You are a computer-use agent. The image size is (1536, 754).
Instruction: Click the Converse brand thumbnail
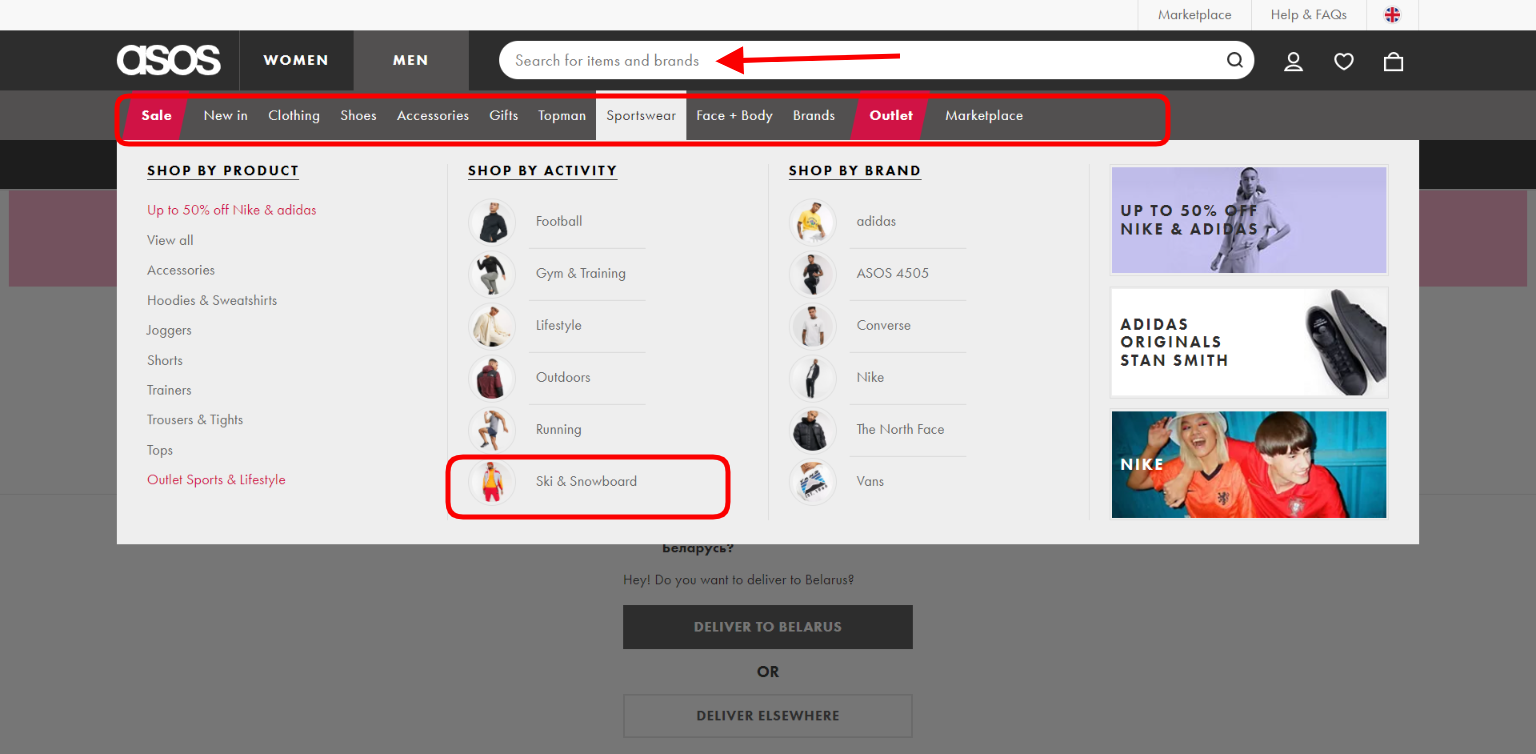coord(813,326)
